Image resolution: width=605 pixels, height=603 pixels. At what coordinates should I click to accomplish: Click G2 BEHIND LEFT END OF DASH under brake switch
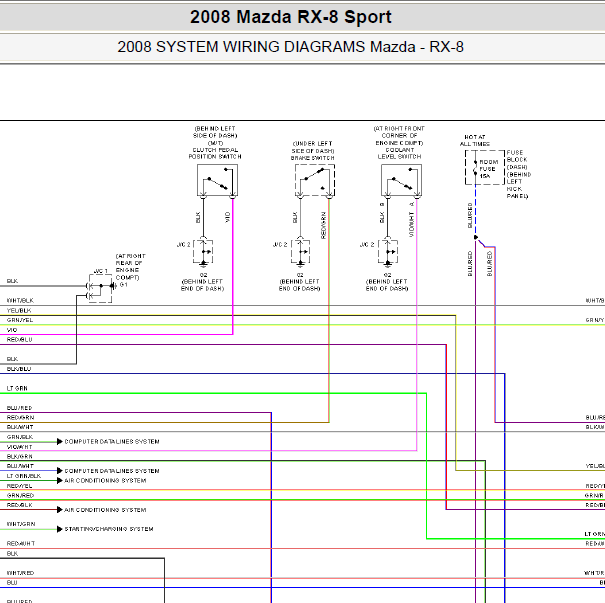tap(300, 282)
